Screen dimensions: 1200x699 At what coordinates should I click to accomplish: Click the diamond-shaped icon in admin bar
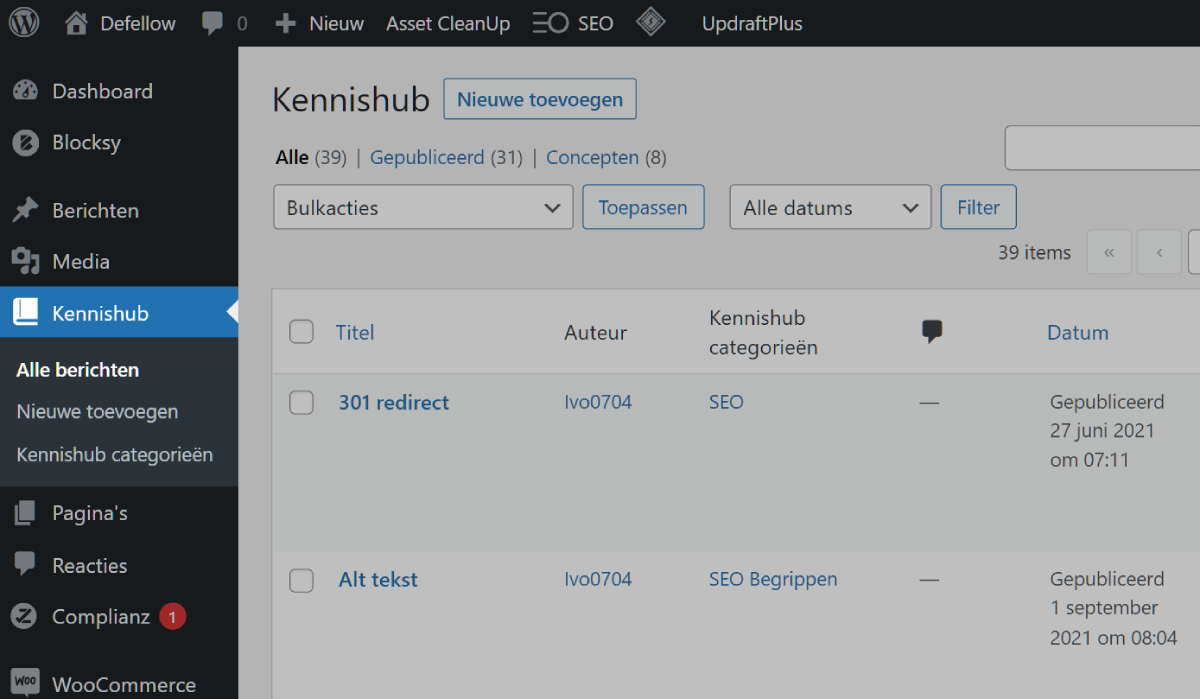tap(651, 22)
